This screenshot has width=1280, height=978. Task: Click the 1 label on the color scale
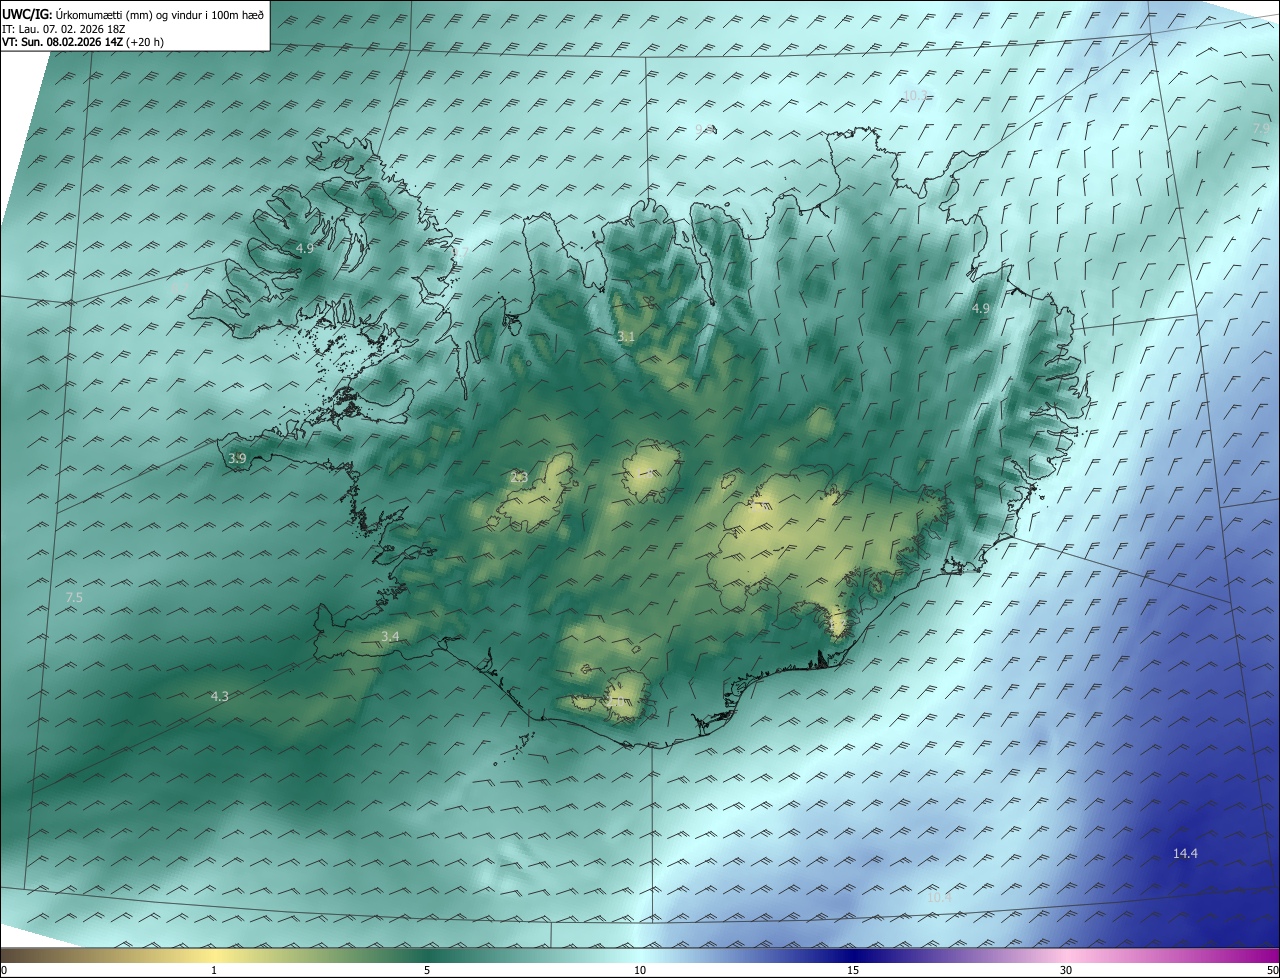[x=214, y=970]
